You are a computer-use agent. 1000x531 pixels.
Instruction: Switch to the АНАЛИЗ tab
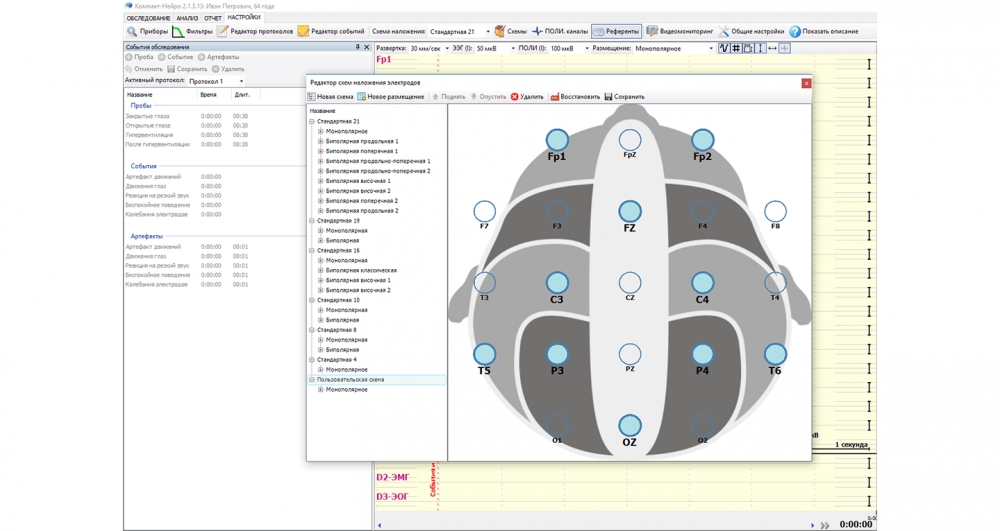187,18
